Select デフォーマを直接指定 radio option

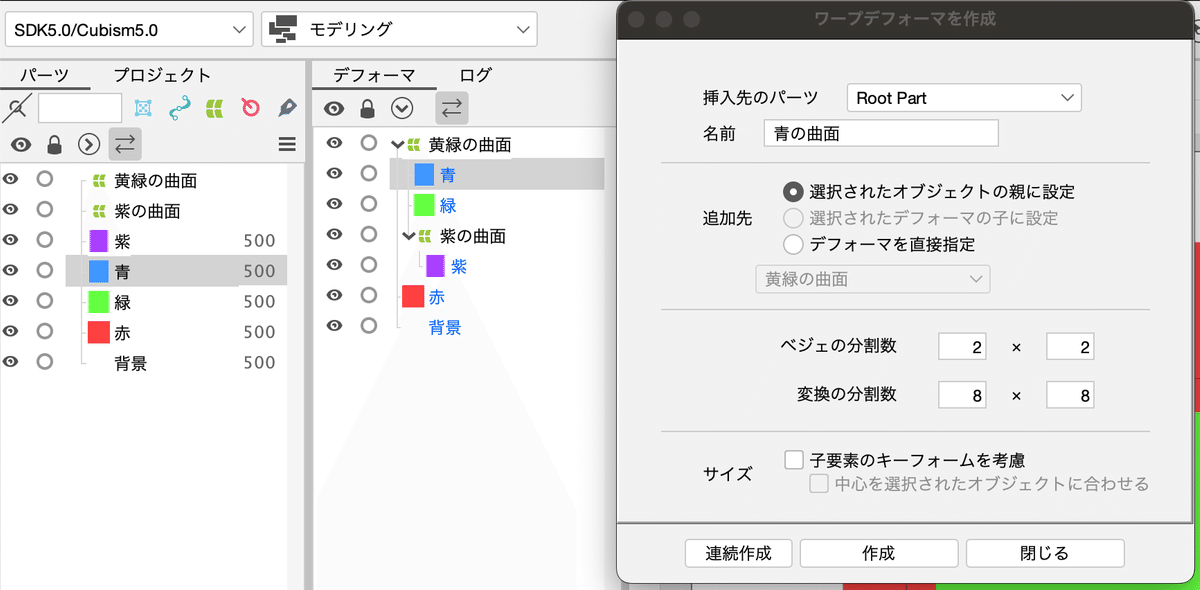793,244
